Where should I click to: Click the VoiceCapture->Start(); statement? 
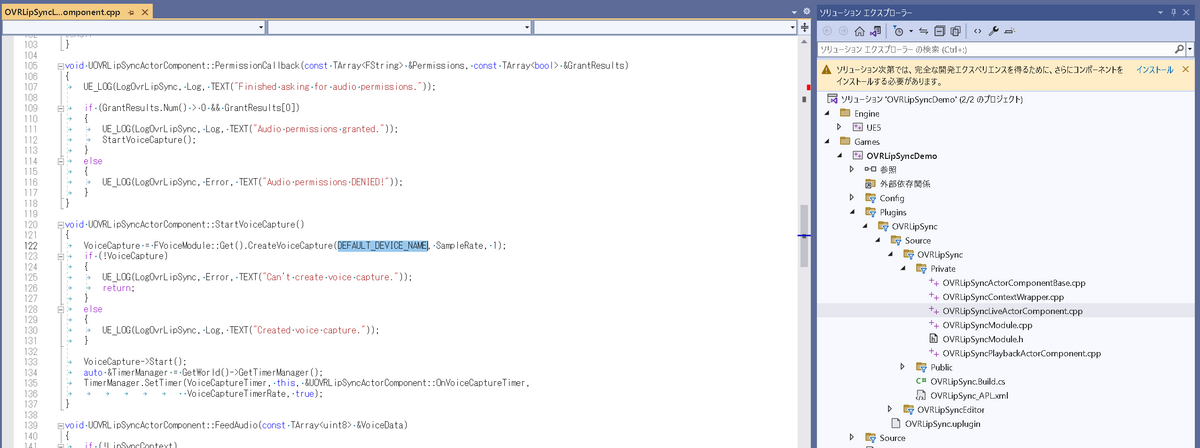[134, 361]
